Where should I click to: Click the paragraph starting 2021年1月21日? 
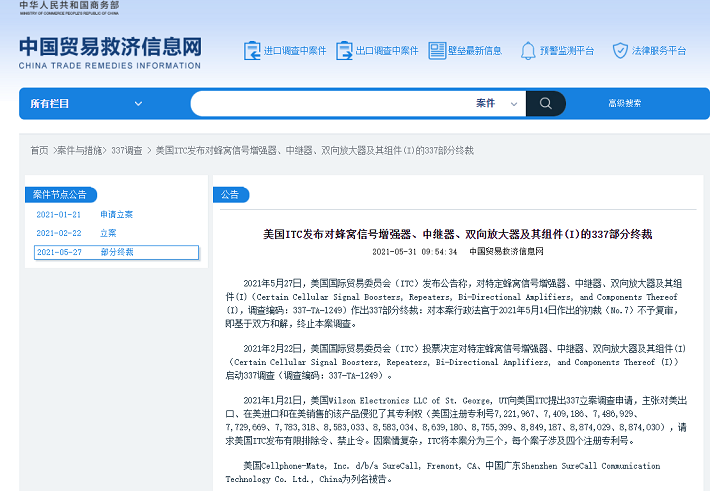456,420
